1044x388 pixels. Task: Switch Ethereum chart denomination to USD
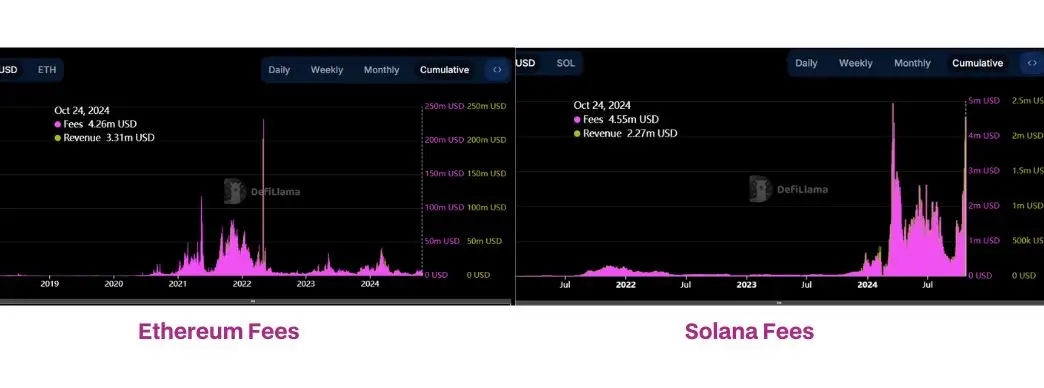9,70
